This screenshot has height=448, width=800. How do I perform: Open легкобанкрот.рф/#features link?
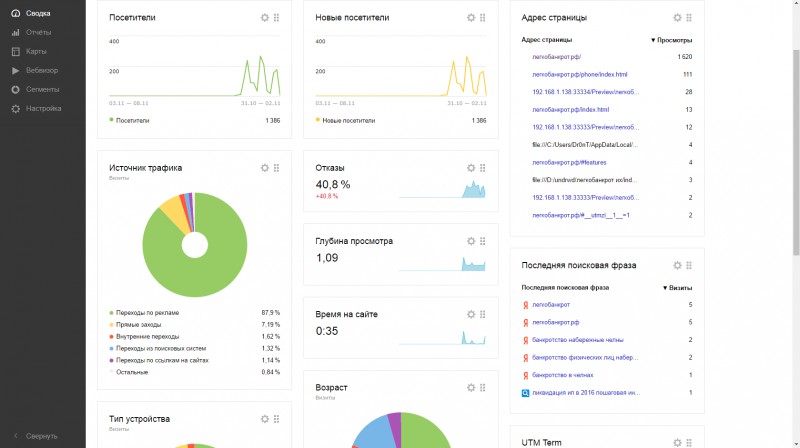coord(569,162)
